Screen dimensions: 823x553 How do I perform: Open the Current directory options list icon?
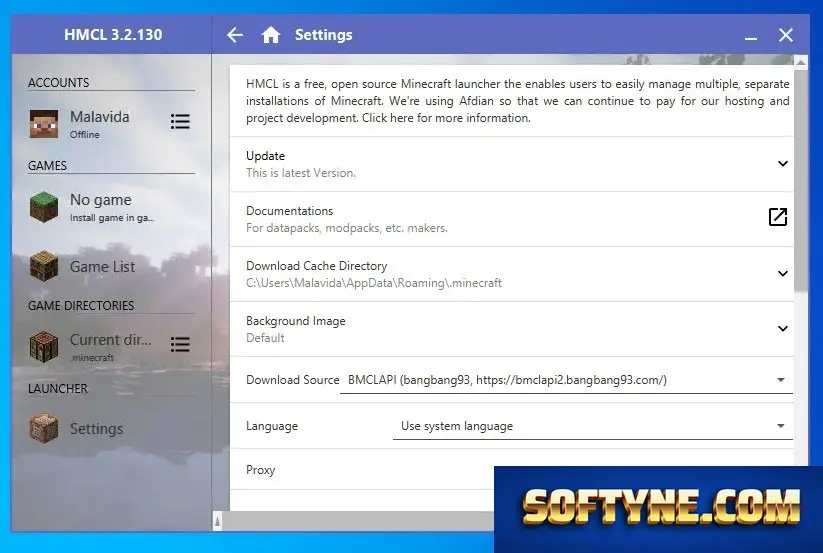[180, 344]
